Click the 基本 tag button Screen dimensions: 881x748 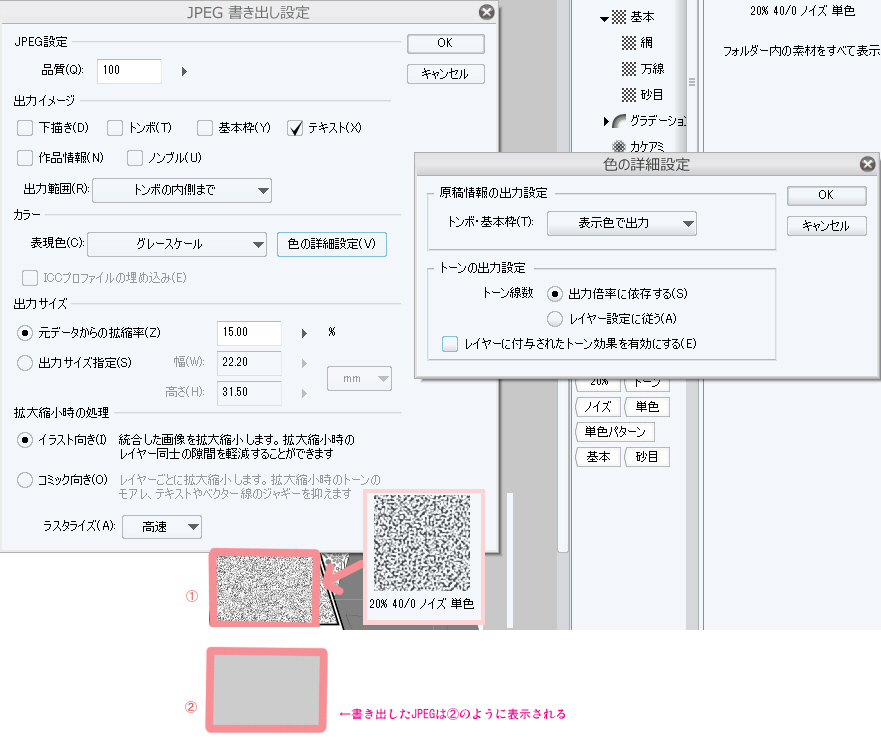coord(598,457)
